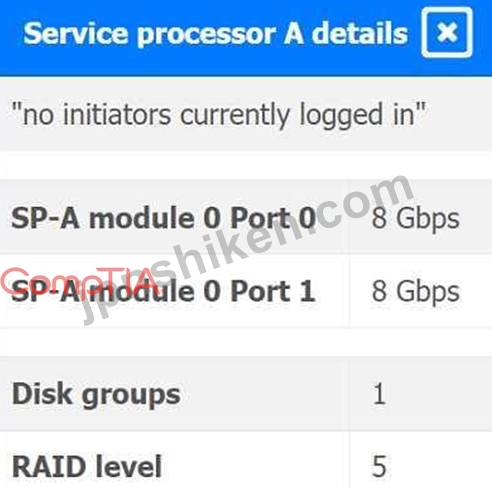Click the X glyph in the header

pos(447,32)
